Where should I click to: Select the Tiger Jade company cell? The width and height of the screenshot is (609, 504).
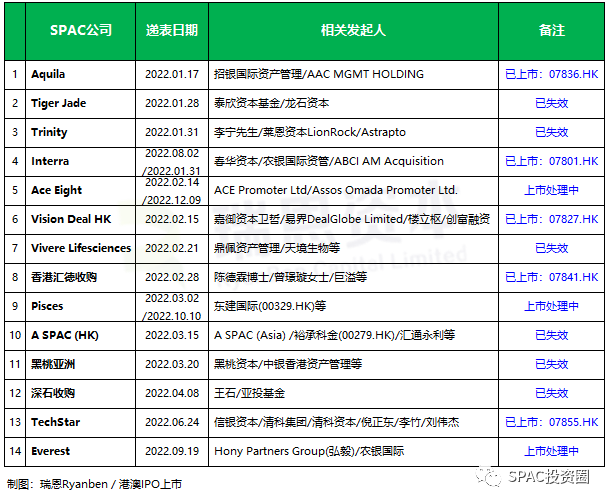pos(80,104)
